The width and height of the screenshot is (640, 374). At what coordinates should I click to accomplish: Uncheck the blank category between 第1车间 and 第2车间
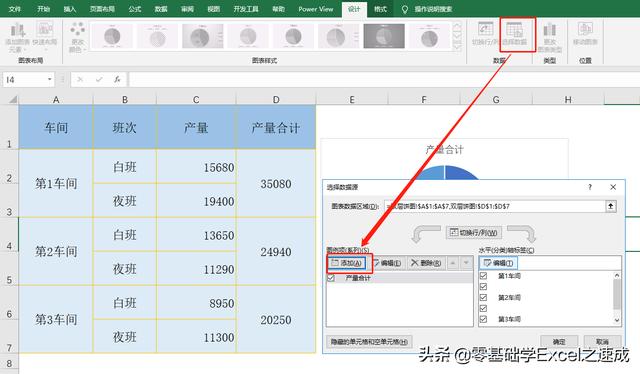[x=484, y=287]
